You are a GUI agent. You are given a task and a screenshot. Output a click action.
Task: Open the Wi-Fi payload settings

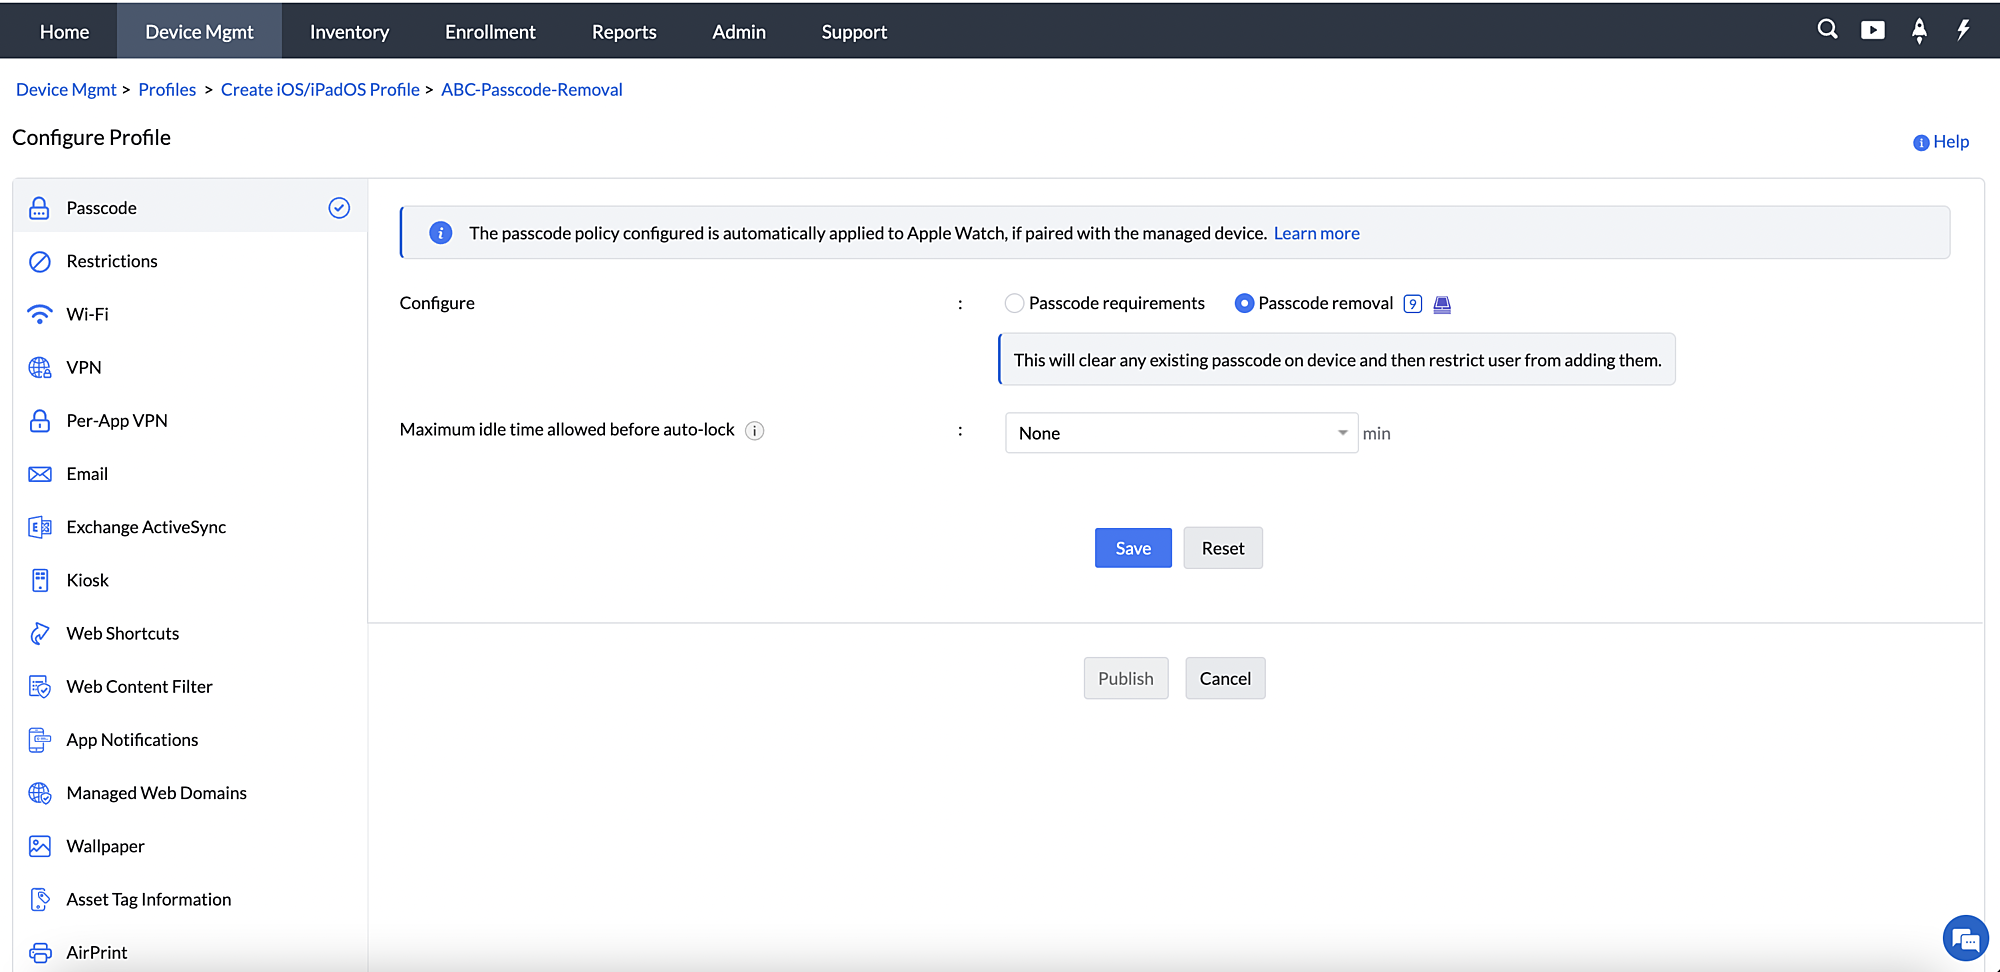pyautogui.click(x=87, y=314)
